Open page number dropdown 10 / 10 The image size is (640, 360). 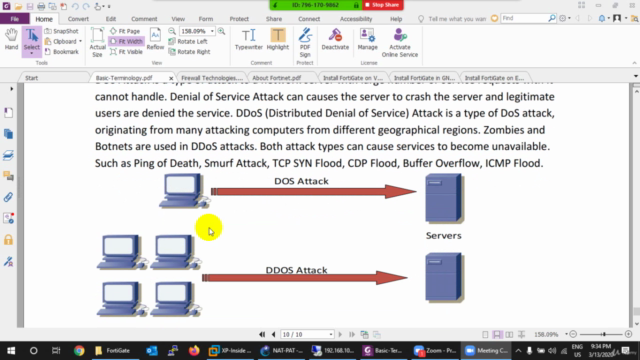click(331, 334)
